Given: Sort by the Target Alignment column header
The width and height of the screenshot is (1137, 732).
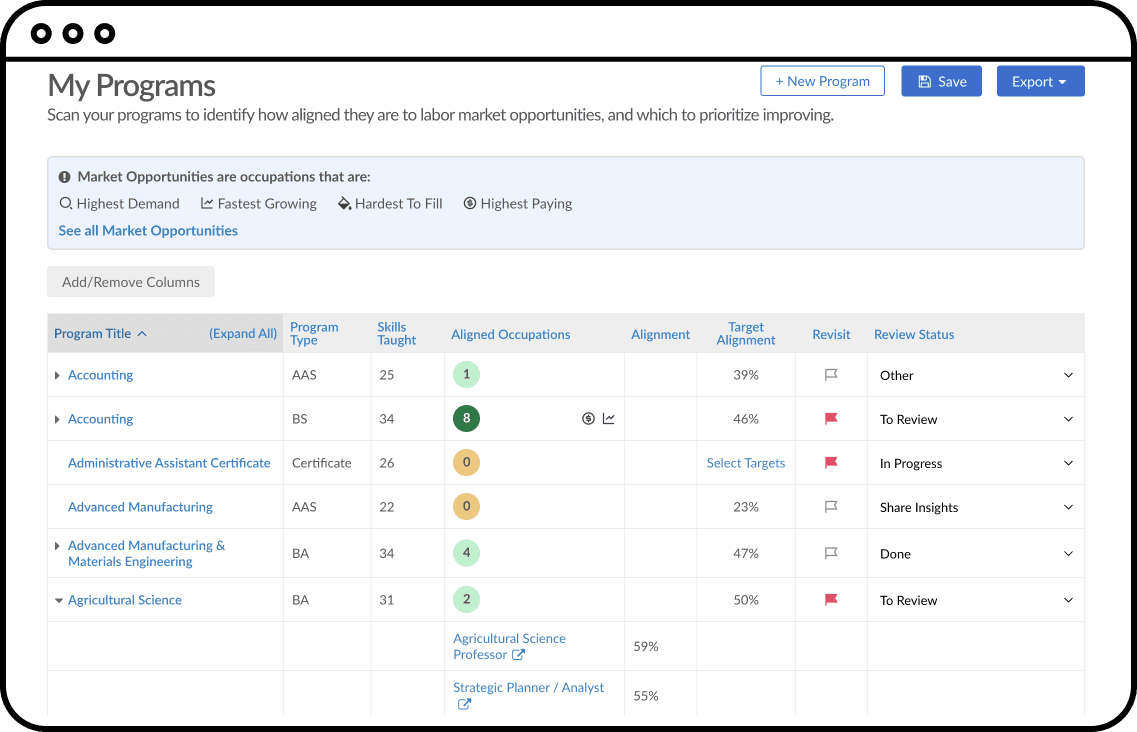Looking at the screenshot, I should point(746,334).
